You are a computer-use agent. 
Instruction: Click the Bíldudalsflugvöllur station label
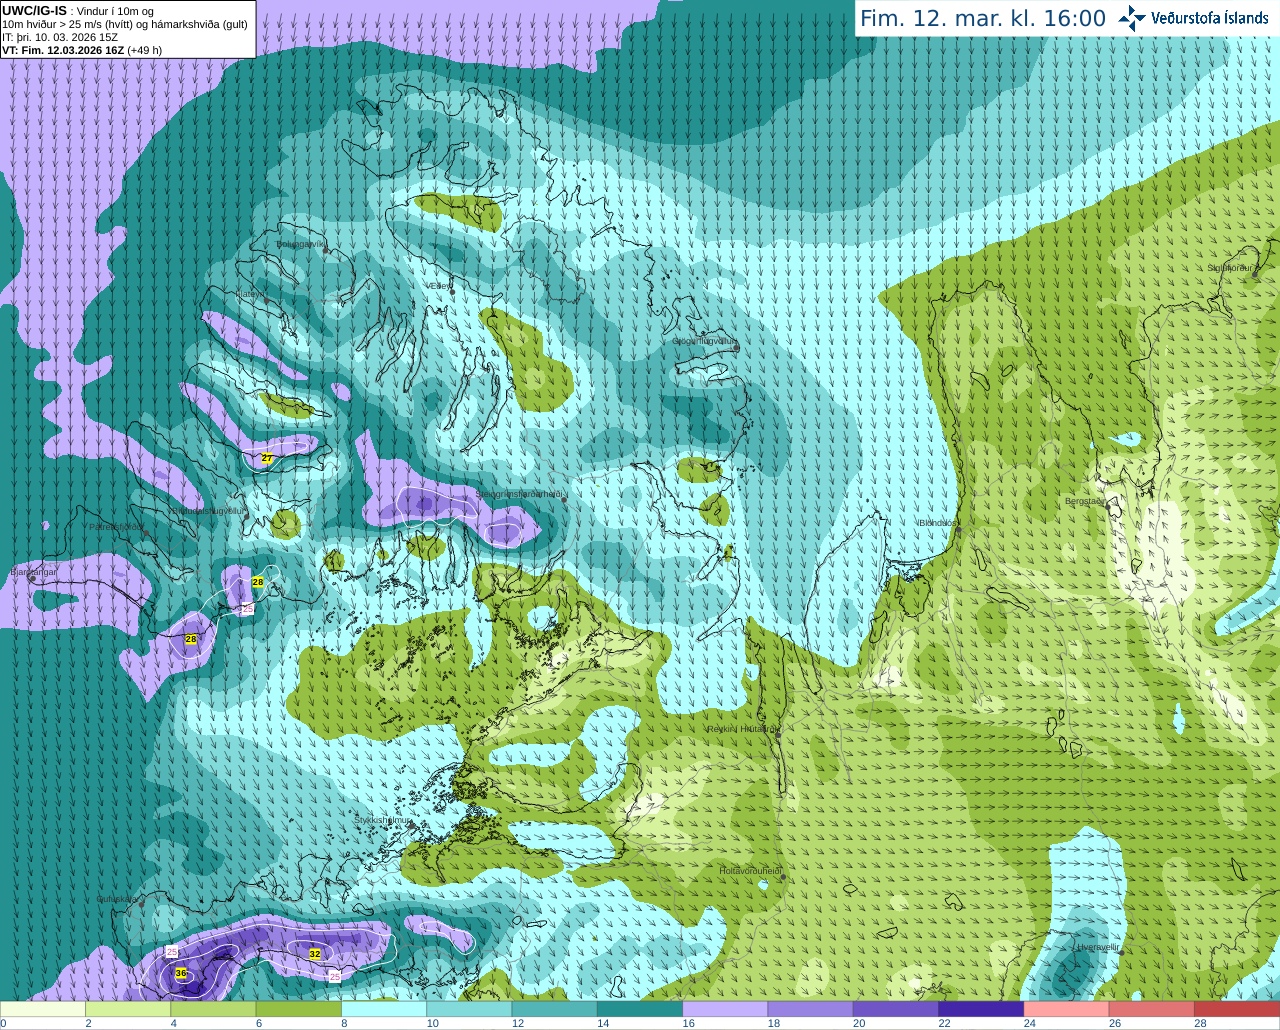coord(208,510)
